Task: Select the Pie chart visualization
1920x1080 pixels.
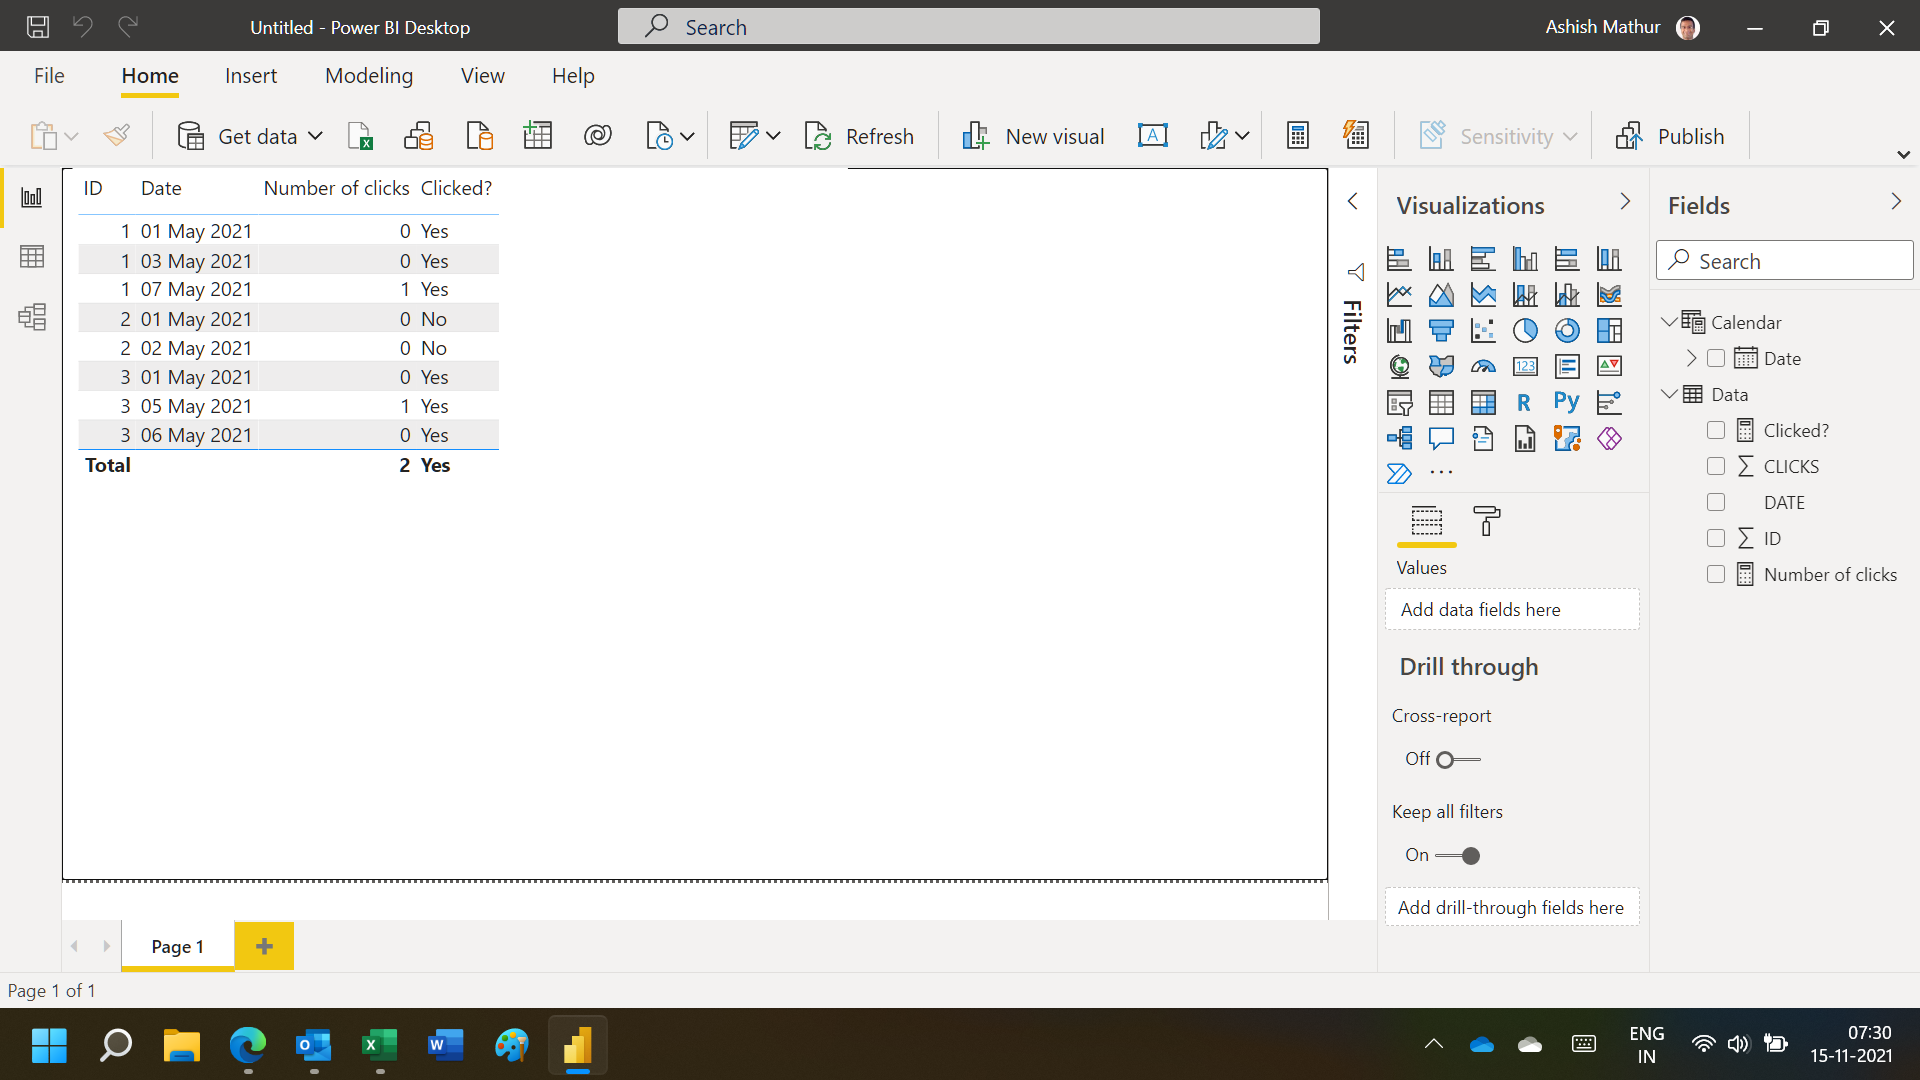Action: click(1525, 331)
